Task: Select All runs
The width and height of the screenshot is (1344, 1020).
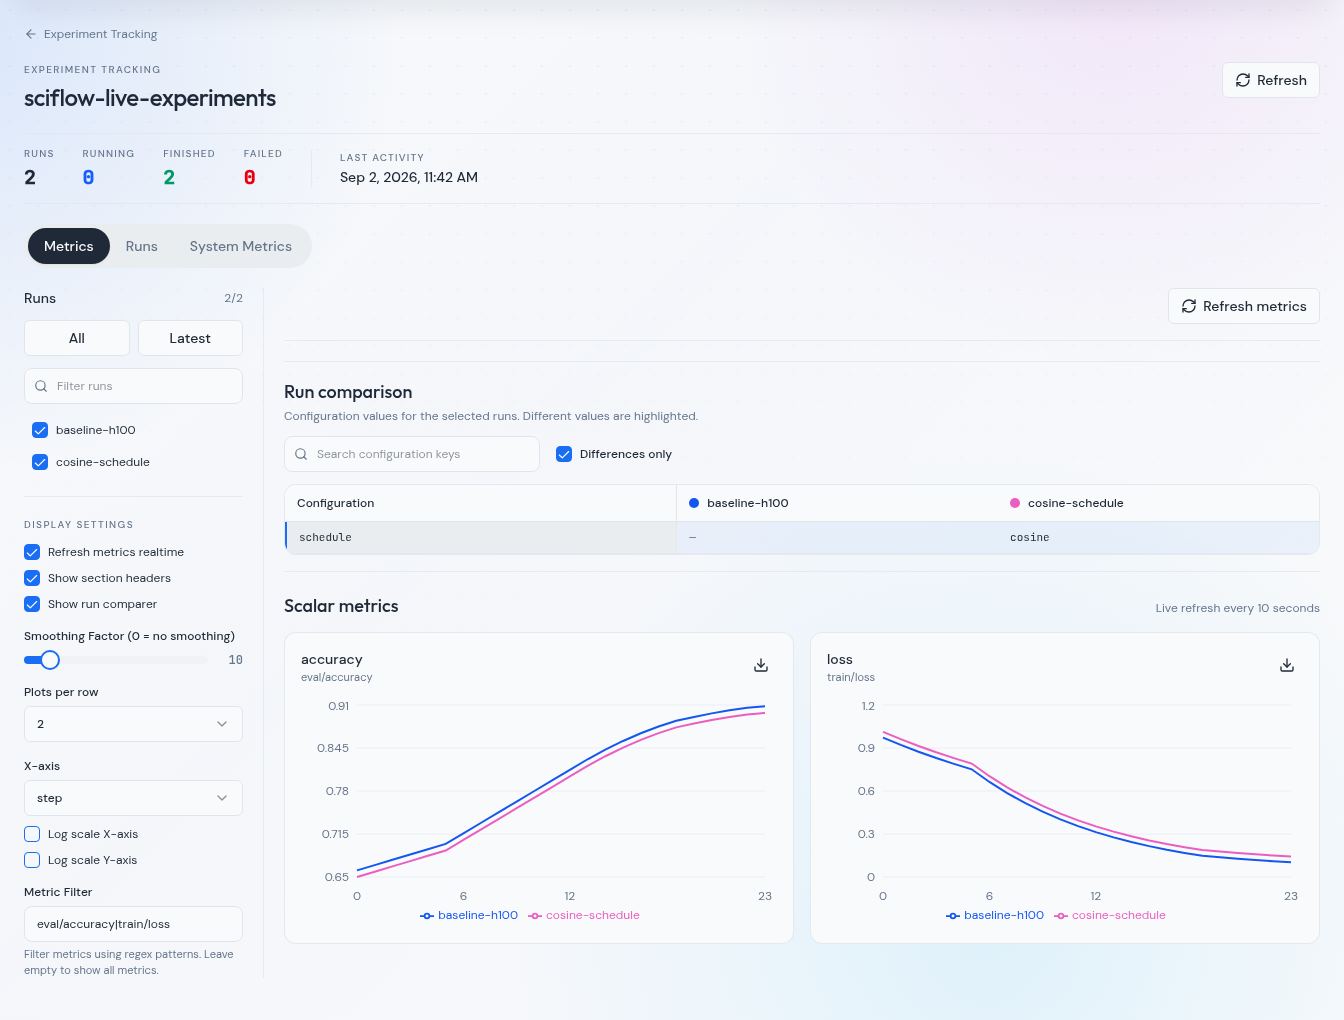Action: 77,338
